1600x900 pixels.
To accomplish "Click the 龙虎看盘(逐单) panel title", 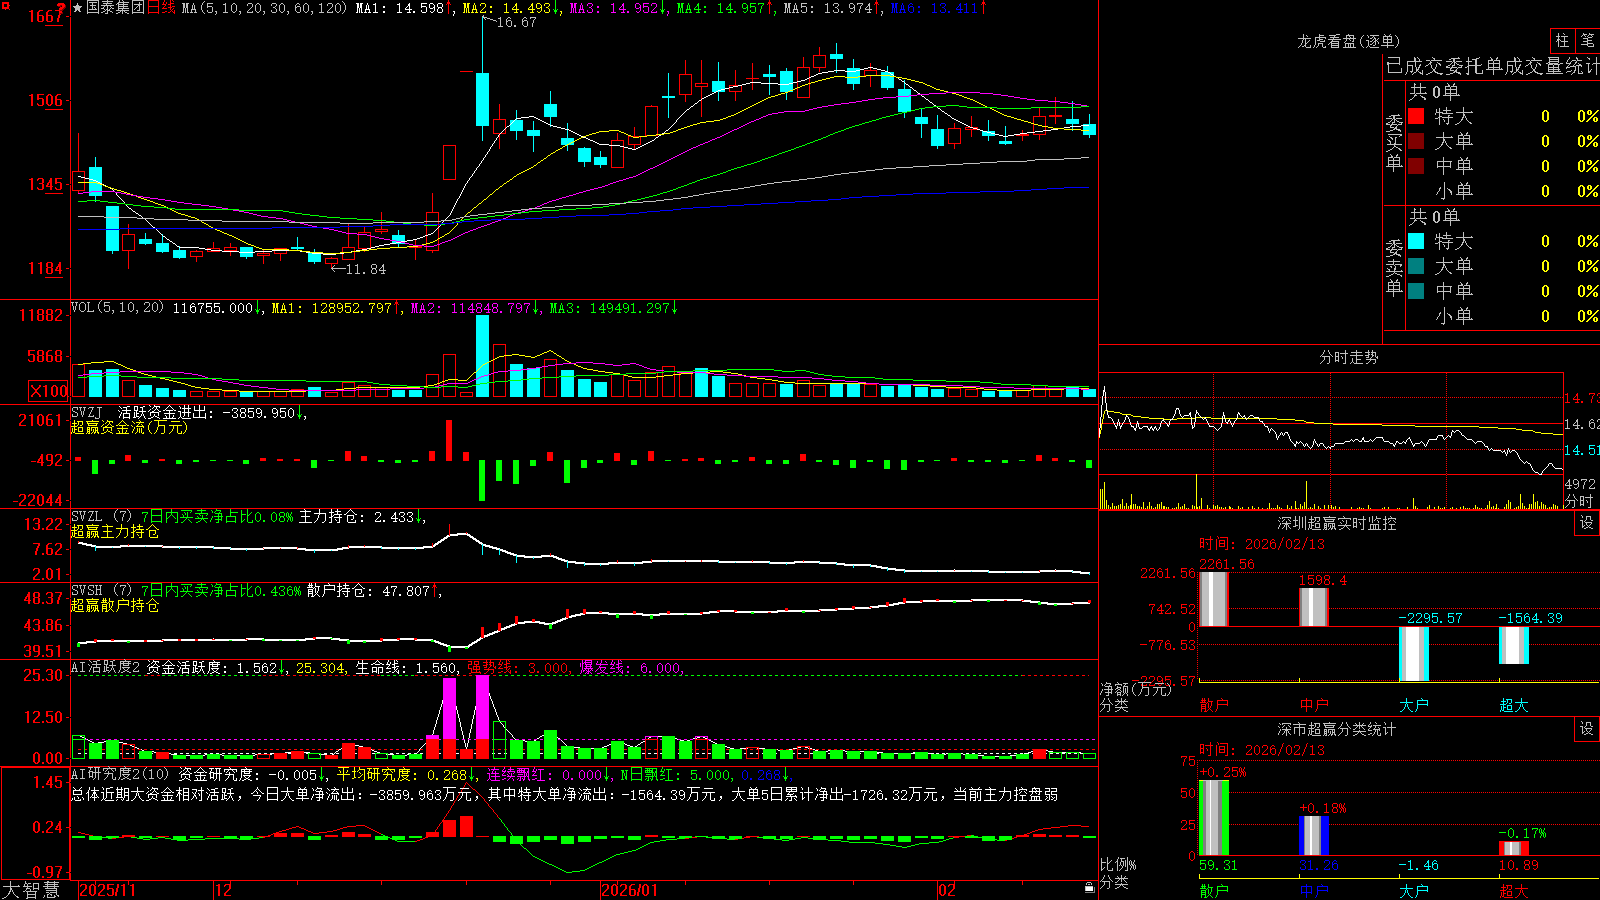I will 1348,41.
